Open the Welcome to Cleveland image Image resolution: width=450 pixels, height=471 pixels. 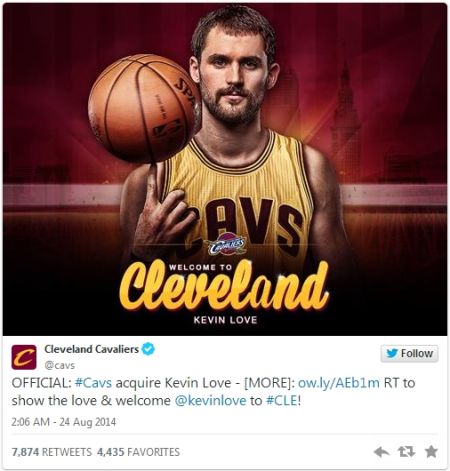pos(225,169)
